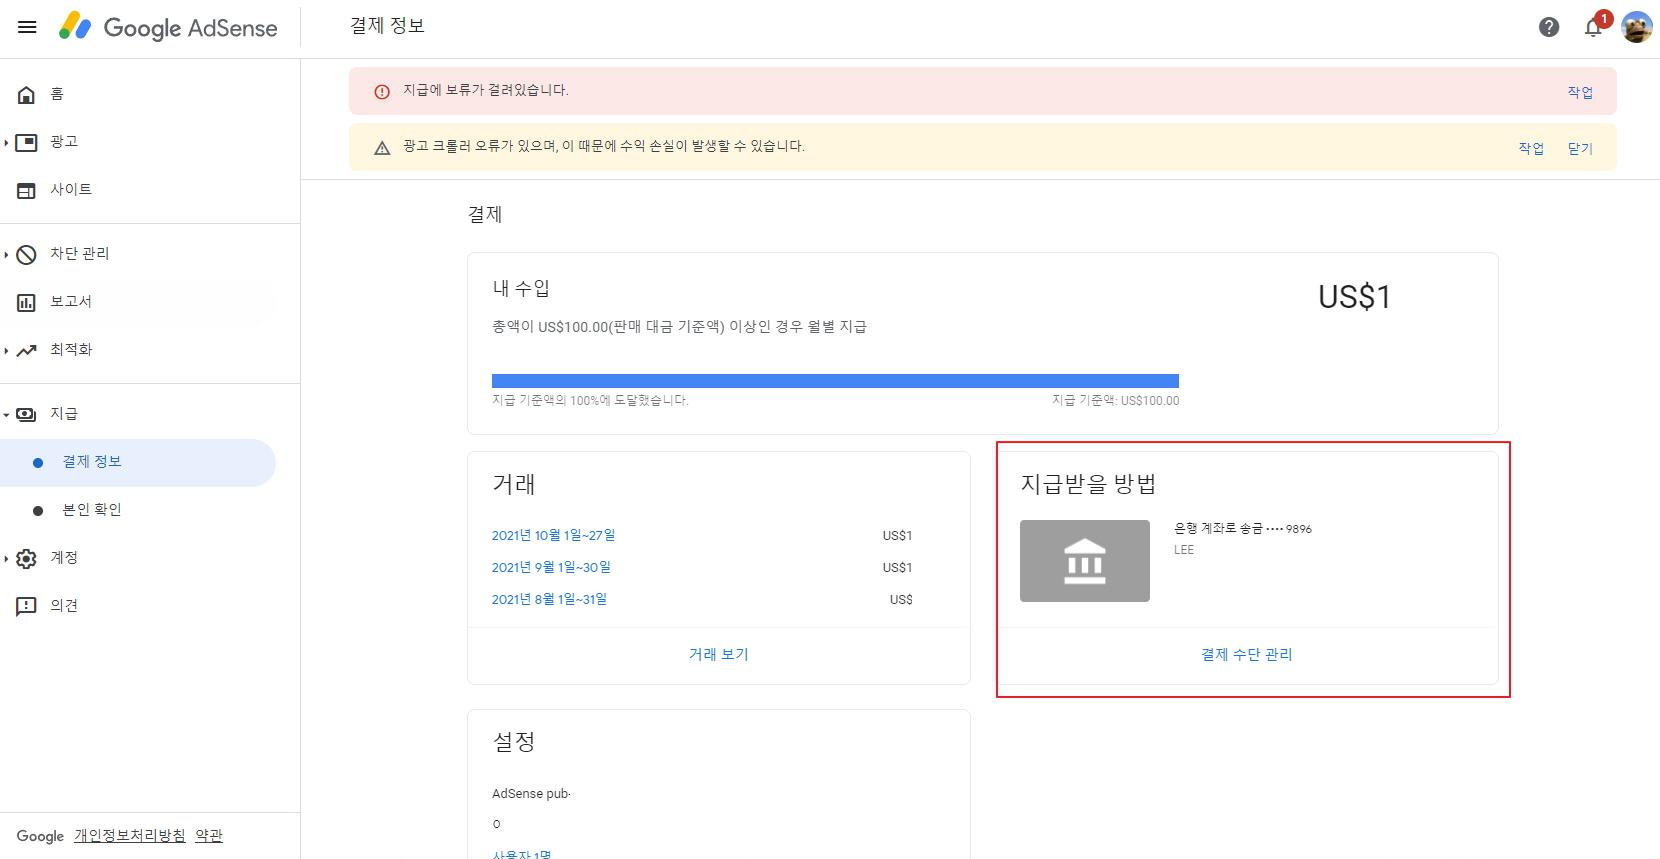Click the 사이트 sites icon

[x=27, y=190]
